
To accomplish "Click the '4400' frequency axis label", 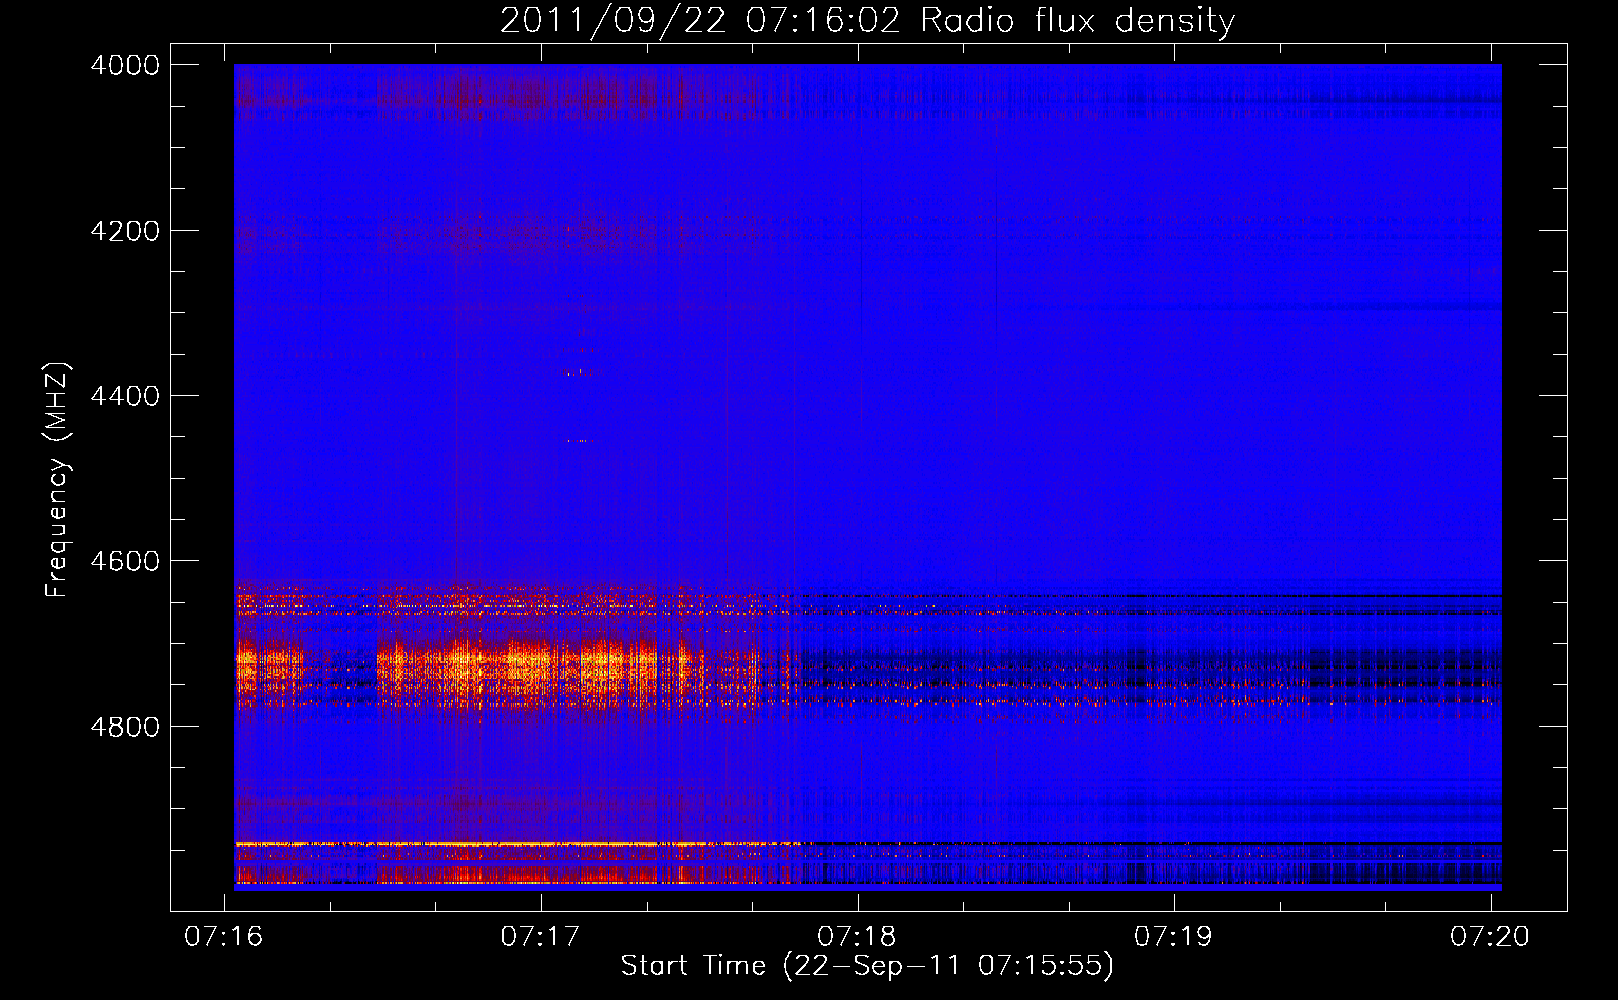I will pos(125,396).
